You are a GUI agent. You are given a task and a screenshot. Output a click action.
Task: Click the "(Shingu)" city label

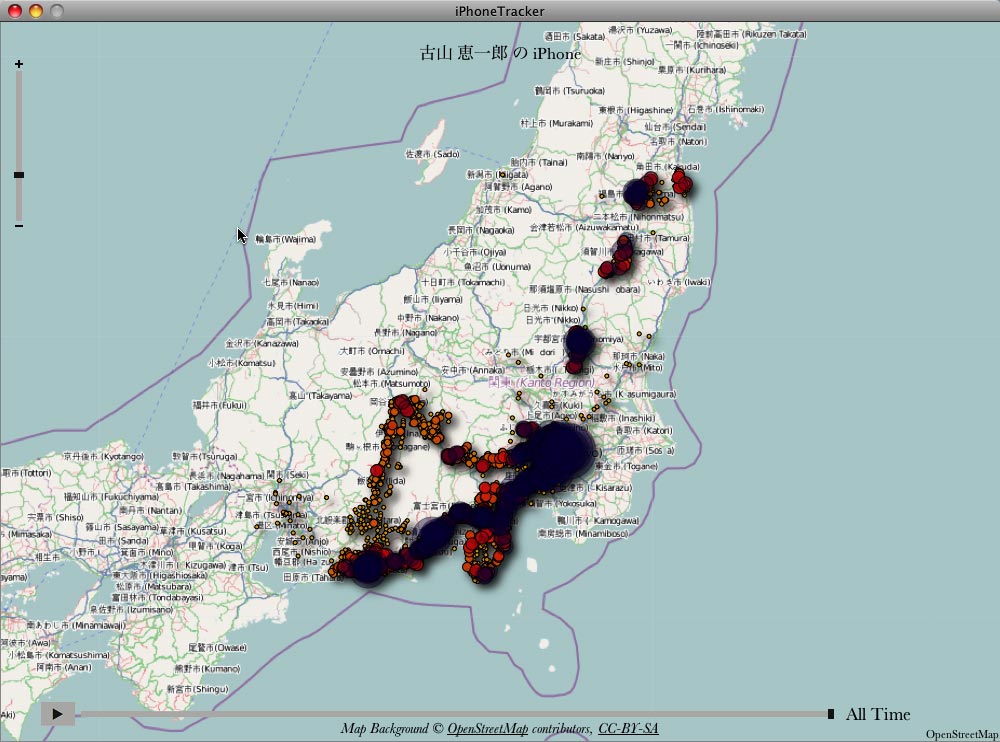[x=210, y=689]
